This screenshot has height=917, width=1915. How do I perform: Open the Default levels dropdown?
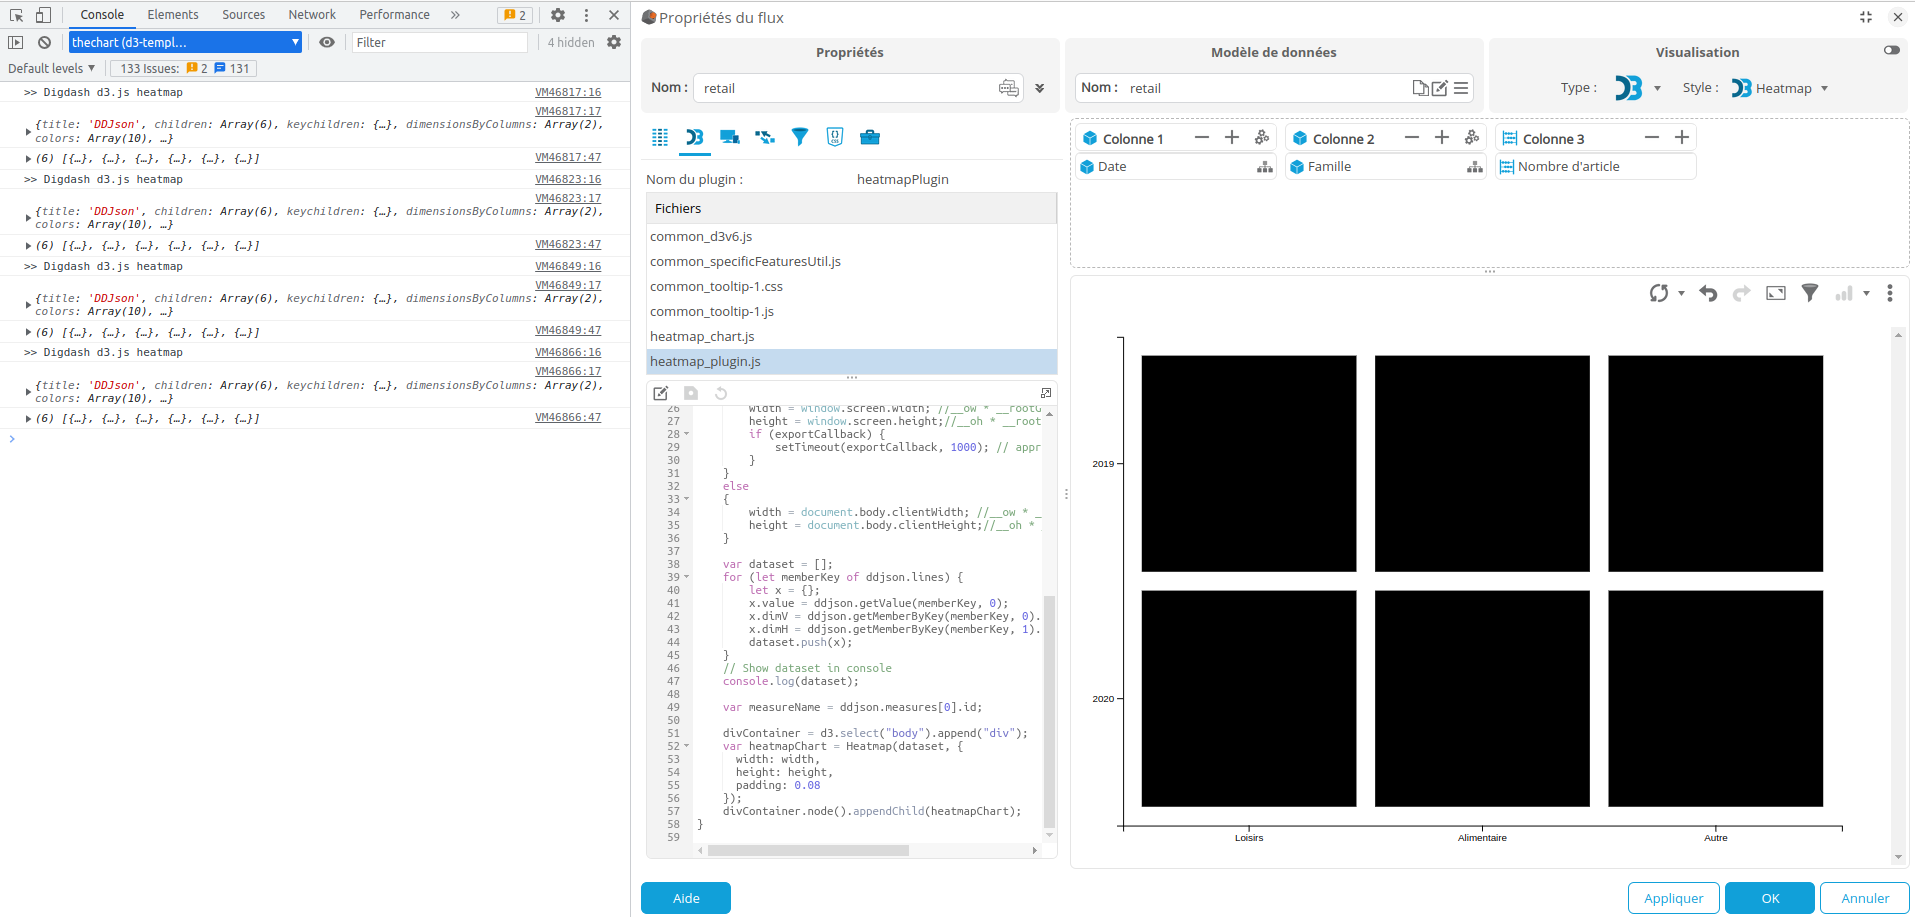point(52,68)
